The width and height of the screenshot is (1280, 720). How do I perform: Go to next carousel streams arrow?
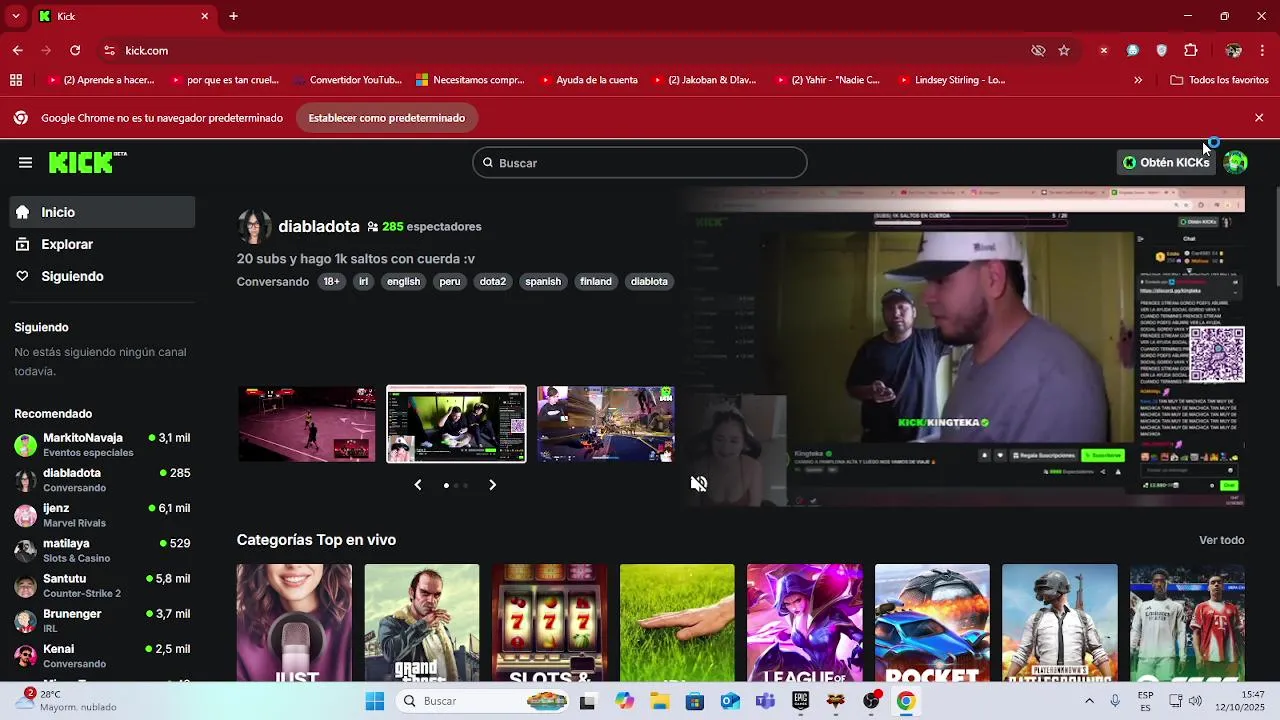(x=492, y=485)
